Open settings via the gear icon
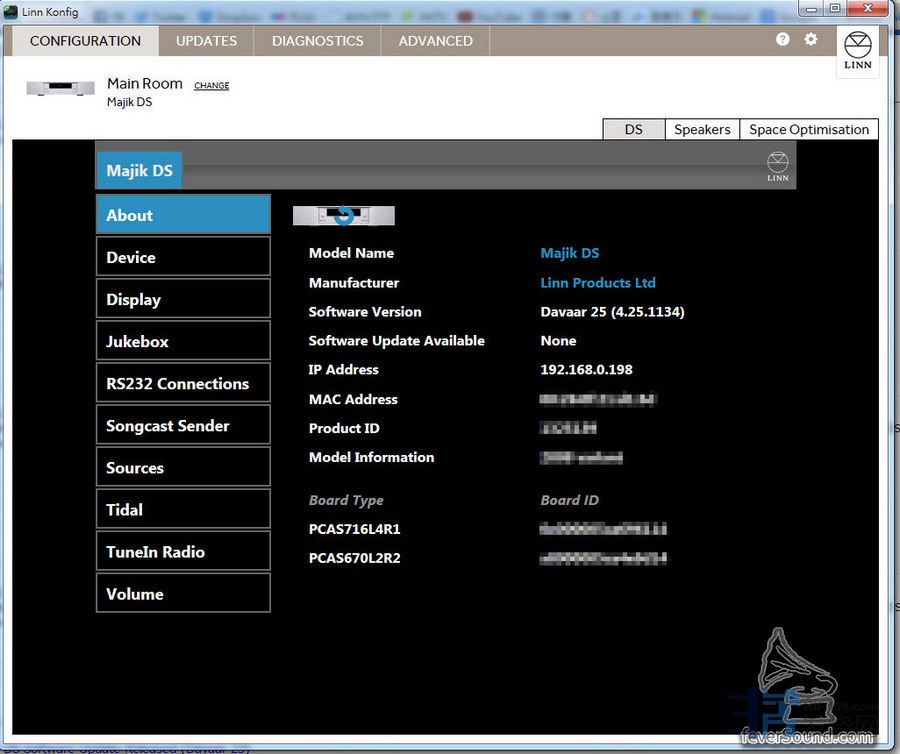This screenshot has width=900, height=754. tap(811, 39)
